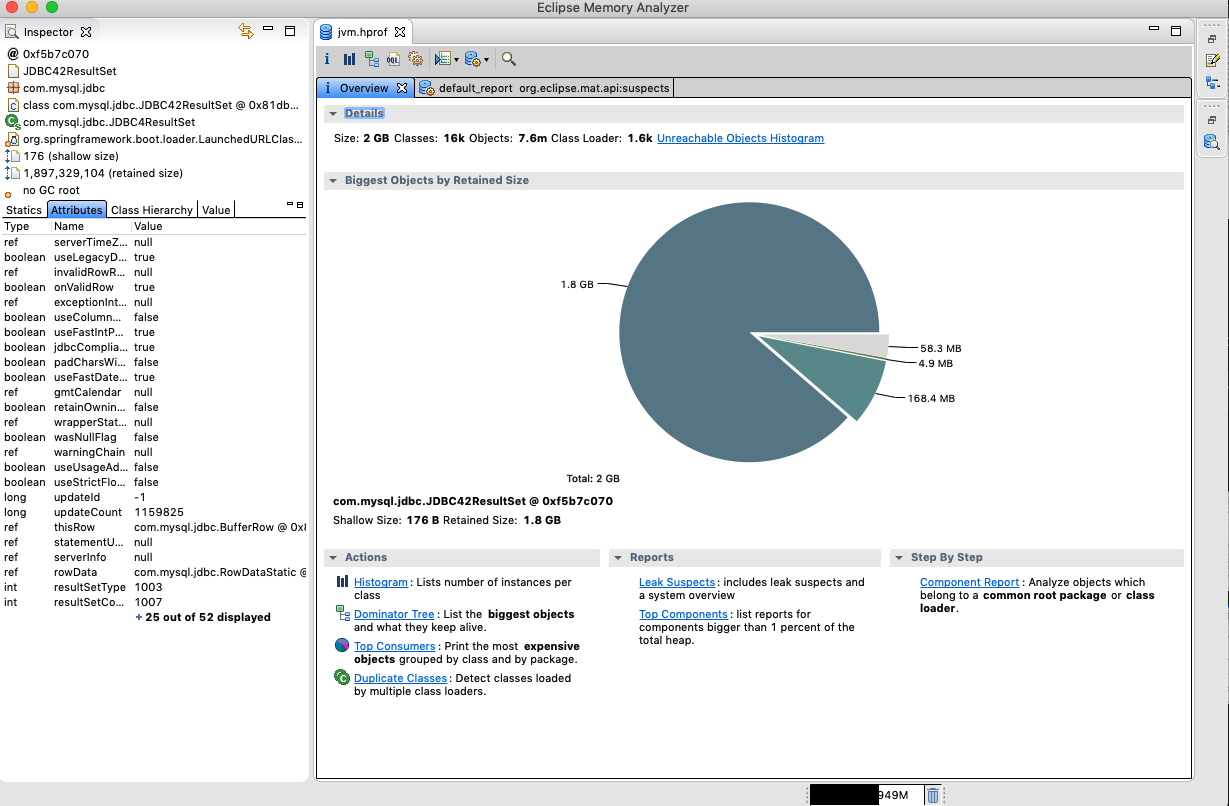Screen dimensions: 1229x806
Task: Activate the jvm.hprof editor tab
Action: 362,32
